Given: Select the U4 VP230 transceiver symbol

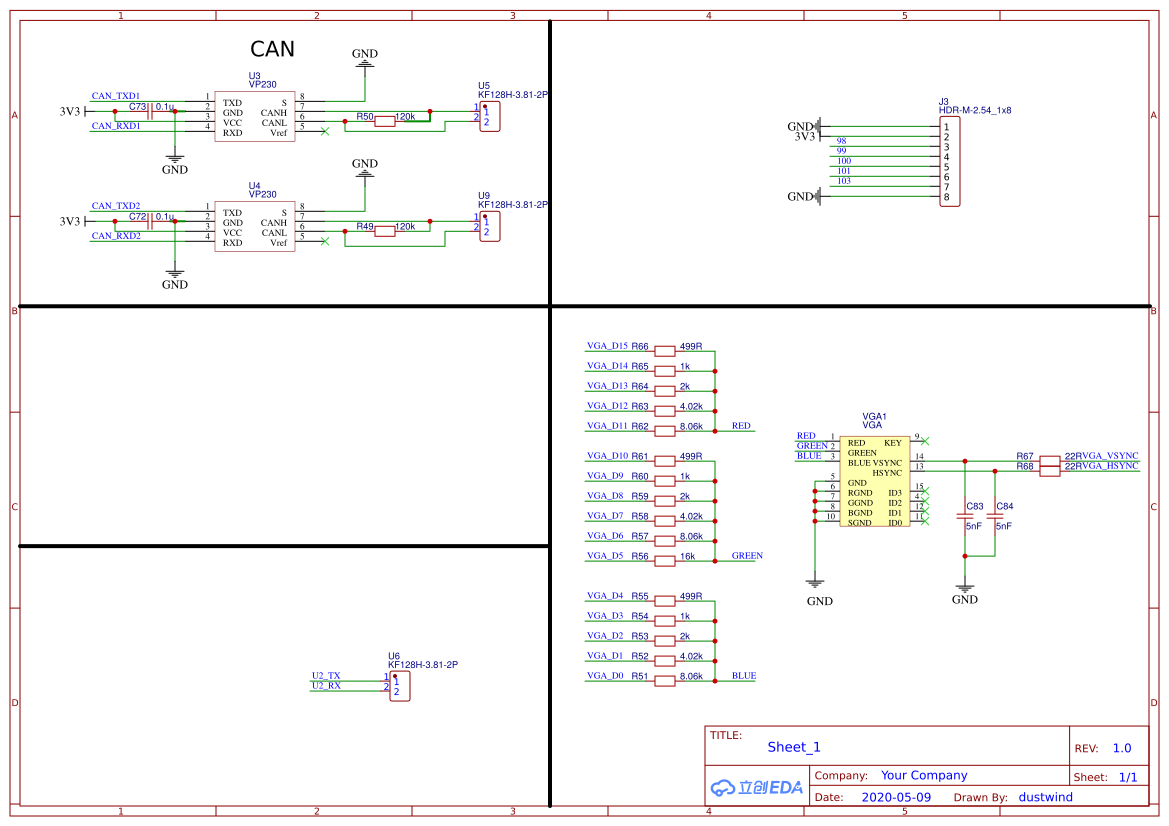Looking at the screenshot, I should point(255,228).
